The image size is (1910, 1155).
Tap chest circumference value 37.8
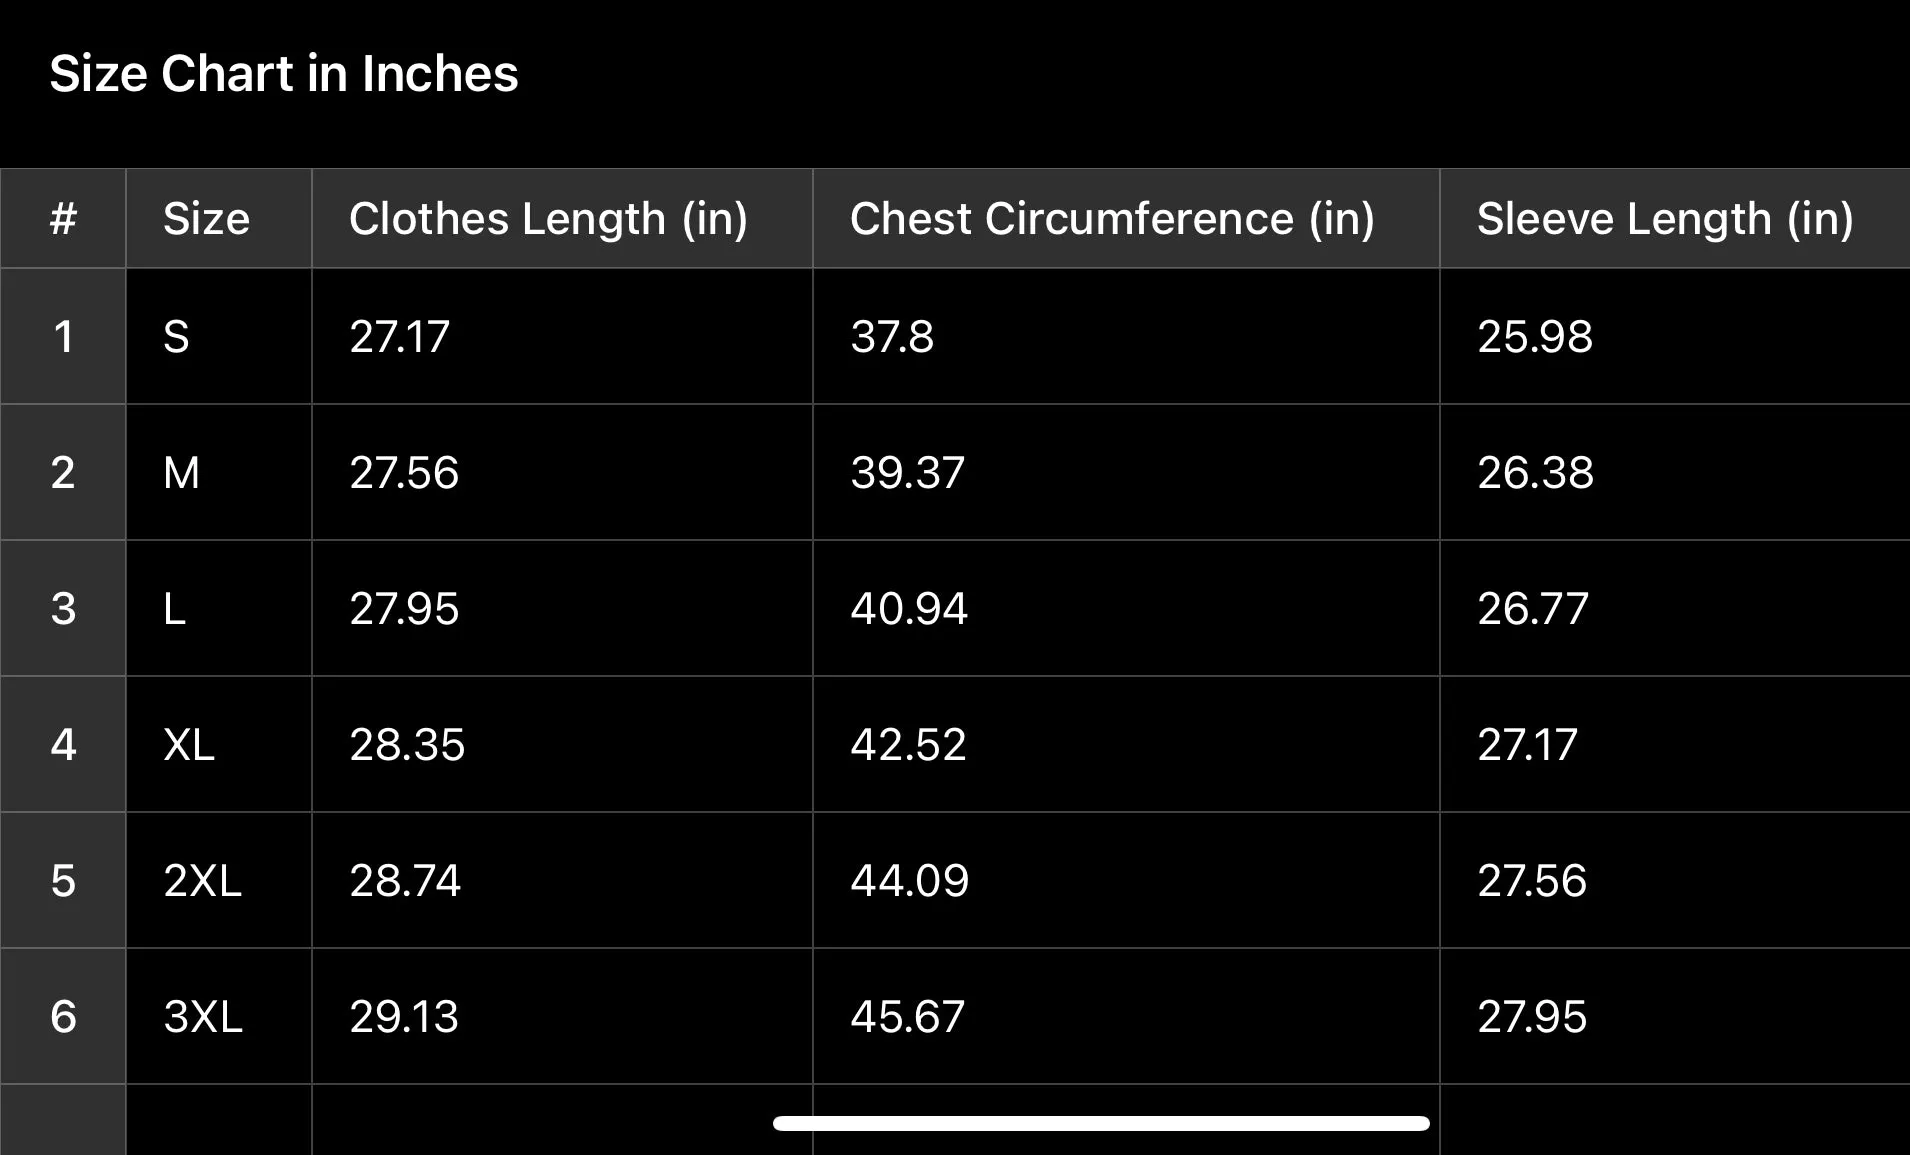point(1126,336)
